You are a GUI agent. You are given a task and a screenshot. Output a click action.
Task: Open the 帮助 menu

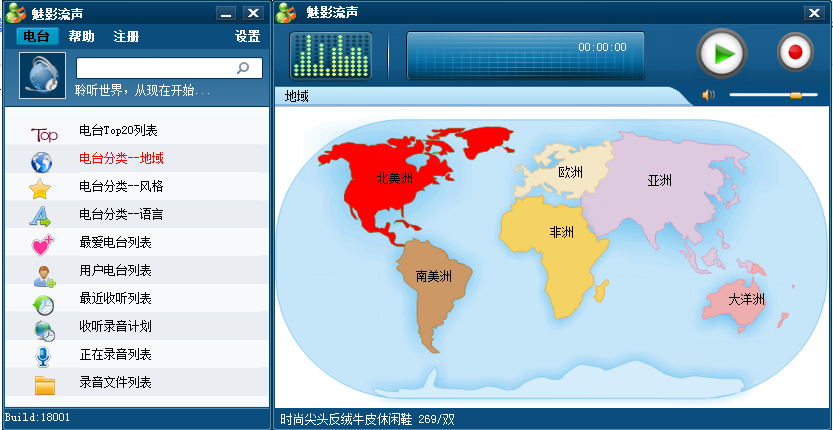pos(82,37)
